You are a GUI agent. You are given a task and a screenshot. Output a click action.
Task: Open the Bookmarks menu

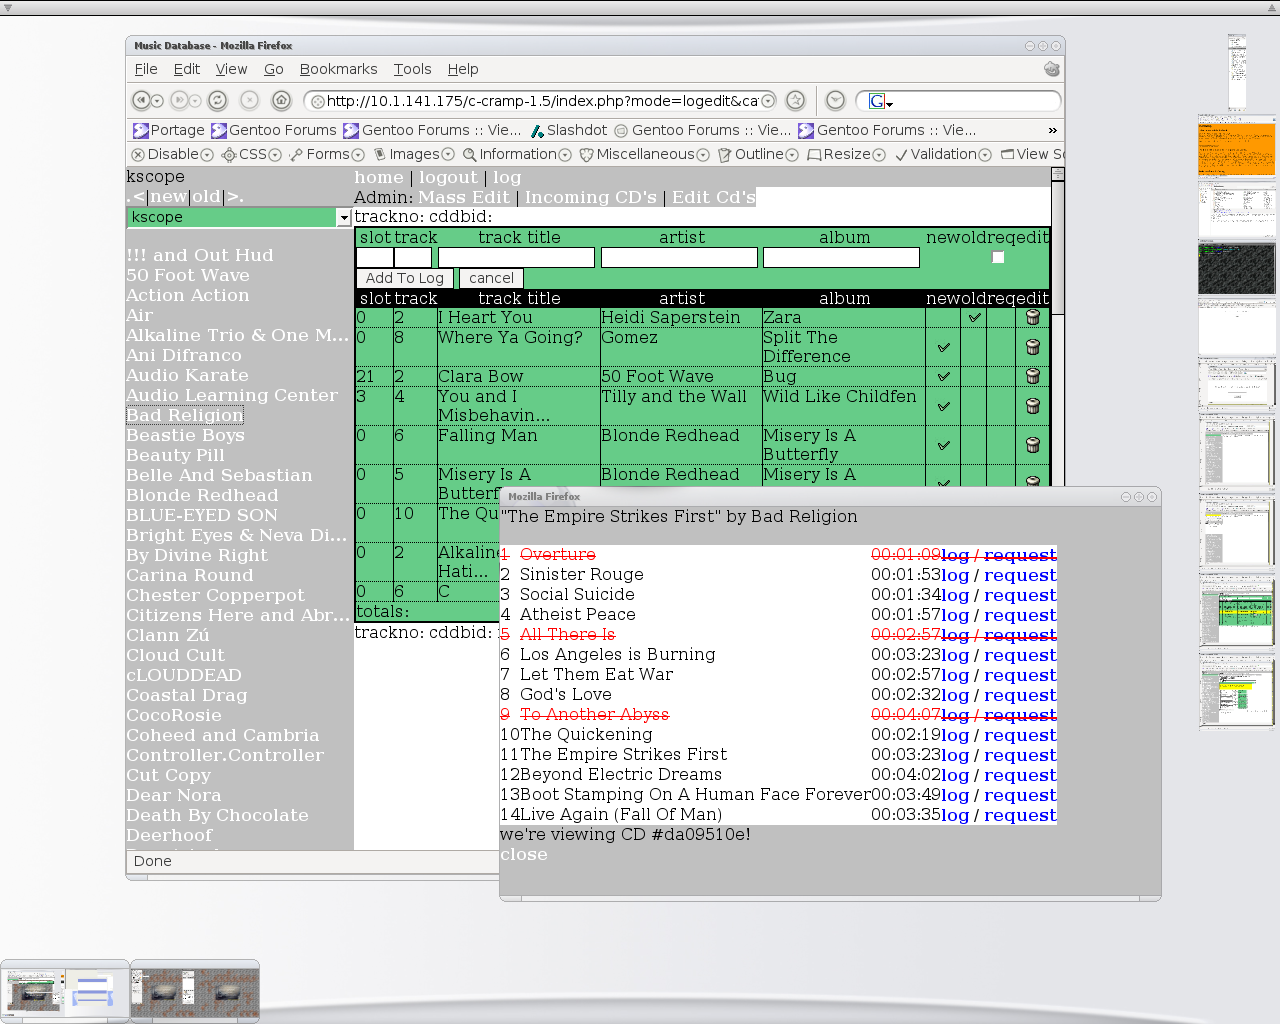coord(338,69)
